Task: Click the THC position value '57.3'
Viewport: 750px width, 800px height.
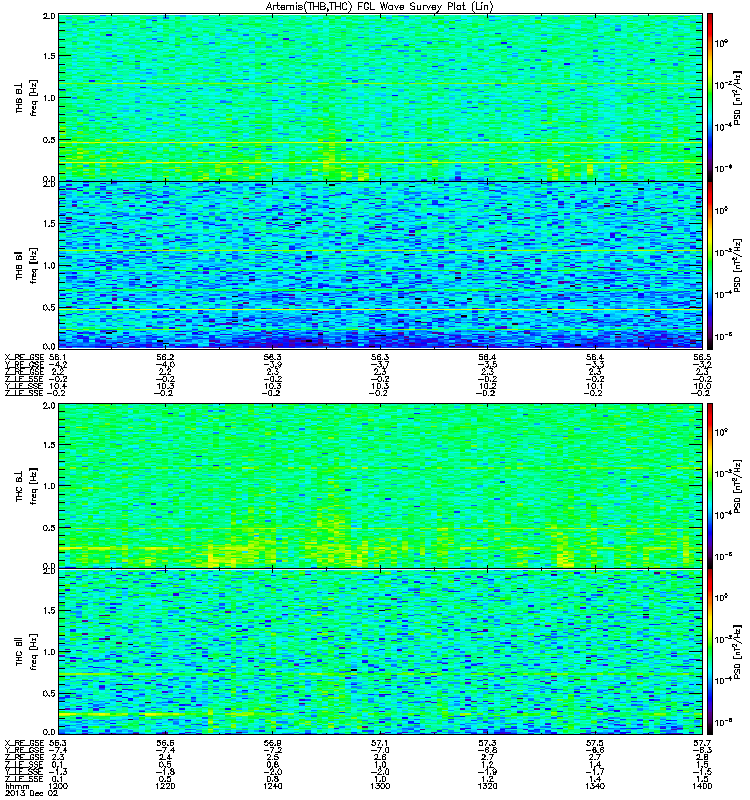Action: coord(487,743)
